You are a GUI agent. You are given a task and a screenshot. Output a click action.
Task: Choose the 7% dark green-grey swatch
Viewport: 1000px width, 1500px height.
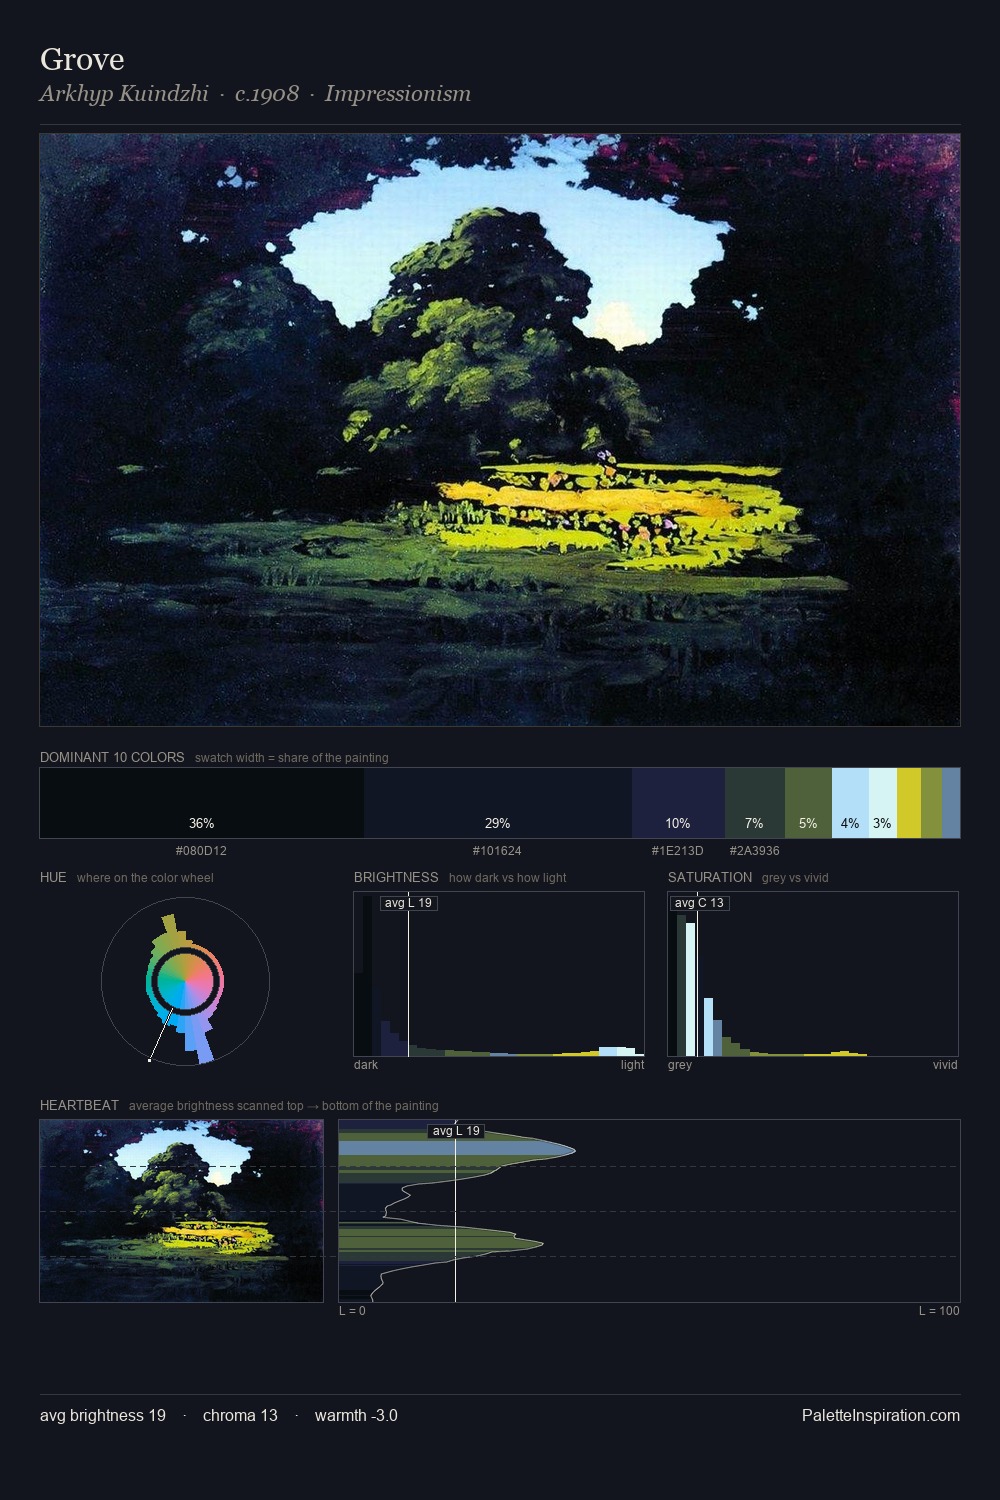(754, 802)
